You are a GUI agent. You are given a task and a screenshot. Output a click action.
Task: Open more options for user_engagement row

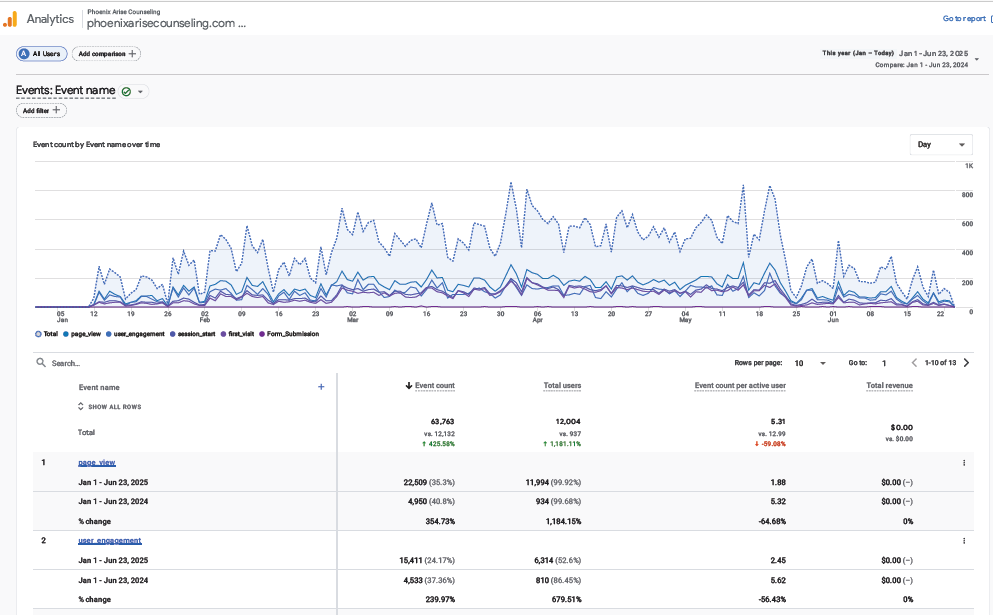click(964, 541)
